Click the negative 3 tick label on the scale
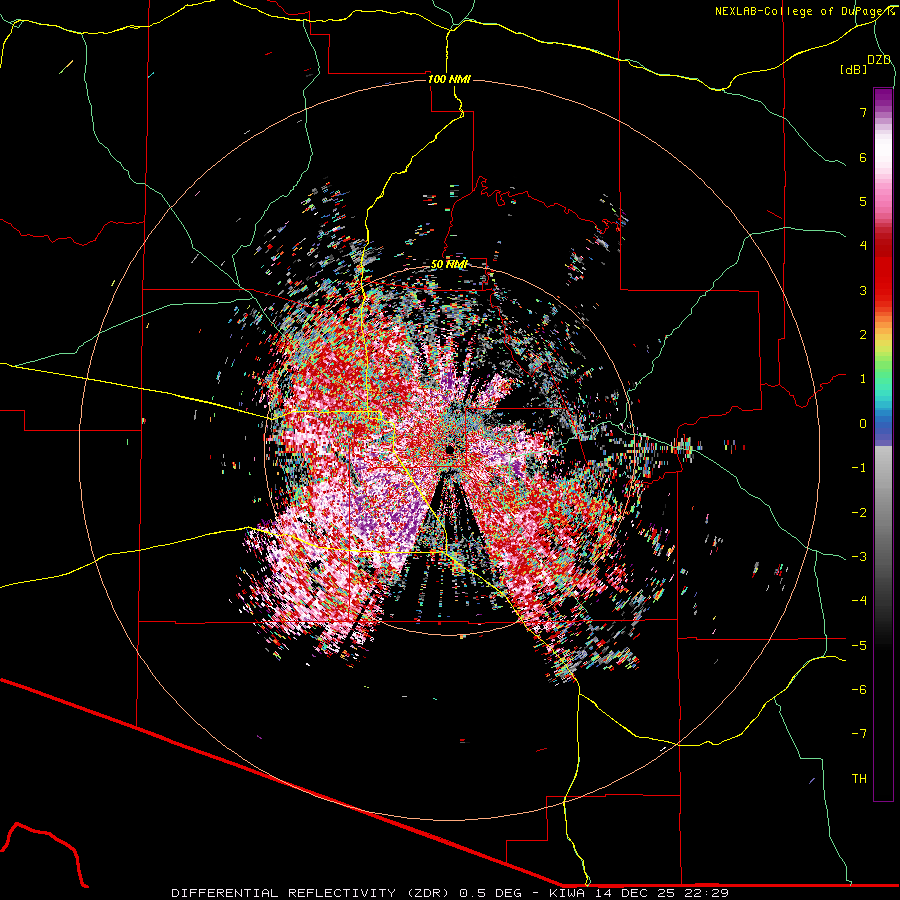This screenshot has width=900, height=900. pyautogui.click(x=859, y=556)
